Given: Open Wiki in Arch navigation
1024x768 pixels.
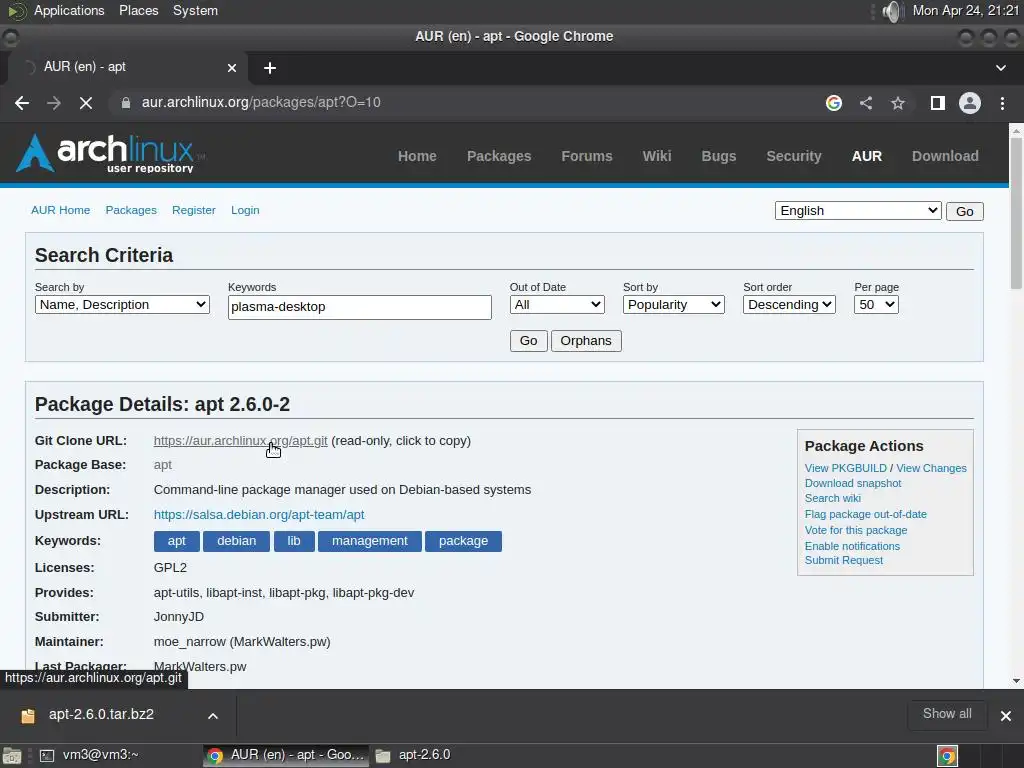Looking at the screenshot, I should pos(657,156).
